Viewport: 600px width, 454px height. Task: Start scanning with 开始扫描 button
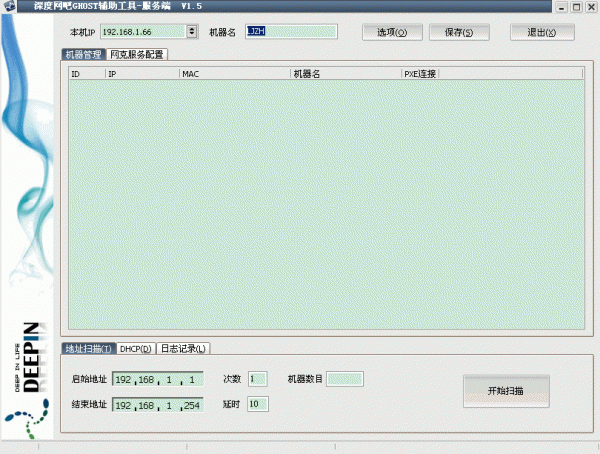tap(506, 391)
